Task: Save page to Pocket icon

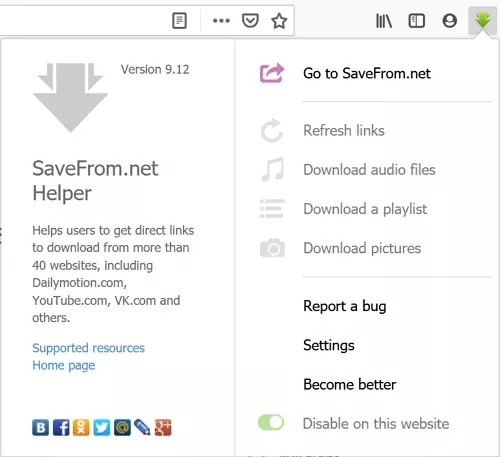Action: pyautogui.click(x=250, y=21)
